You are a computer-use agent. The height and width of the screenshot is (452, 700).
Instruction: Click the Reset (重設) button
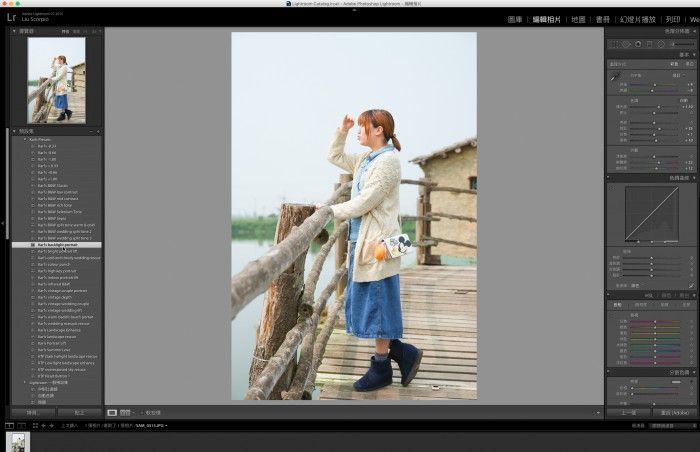tap(675, 413)
